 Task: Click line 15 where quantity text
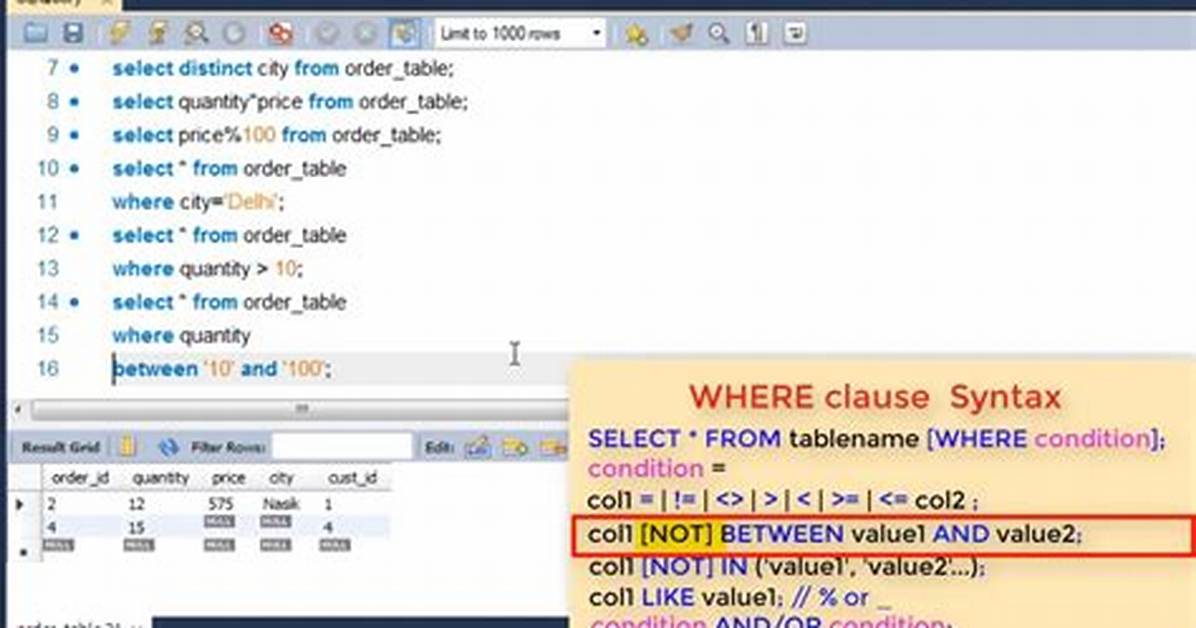tap(182, 336)
